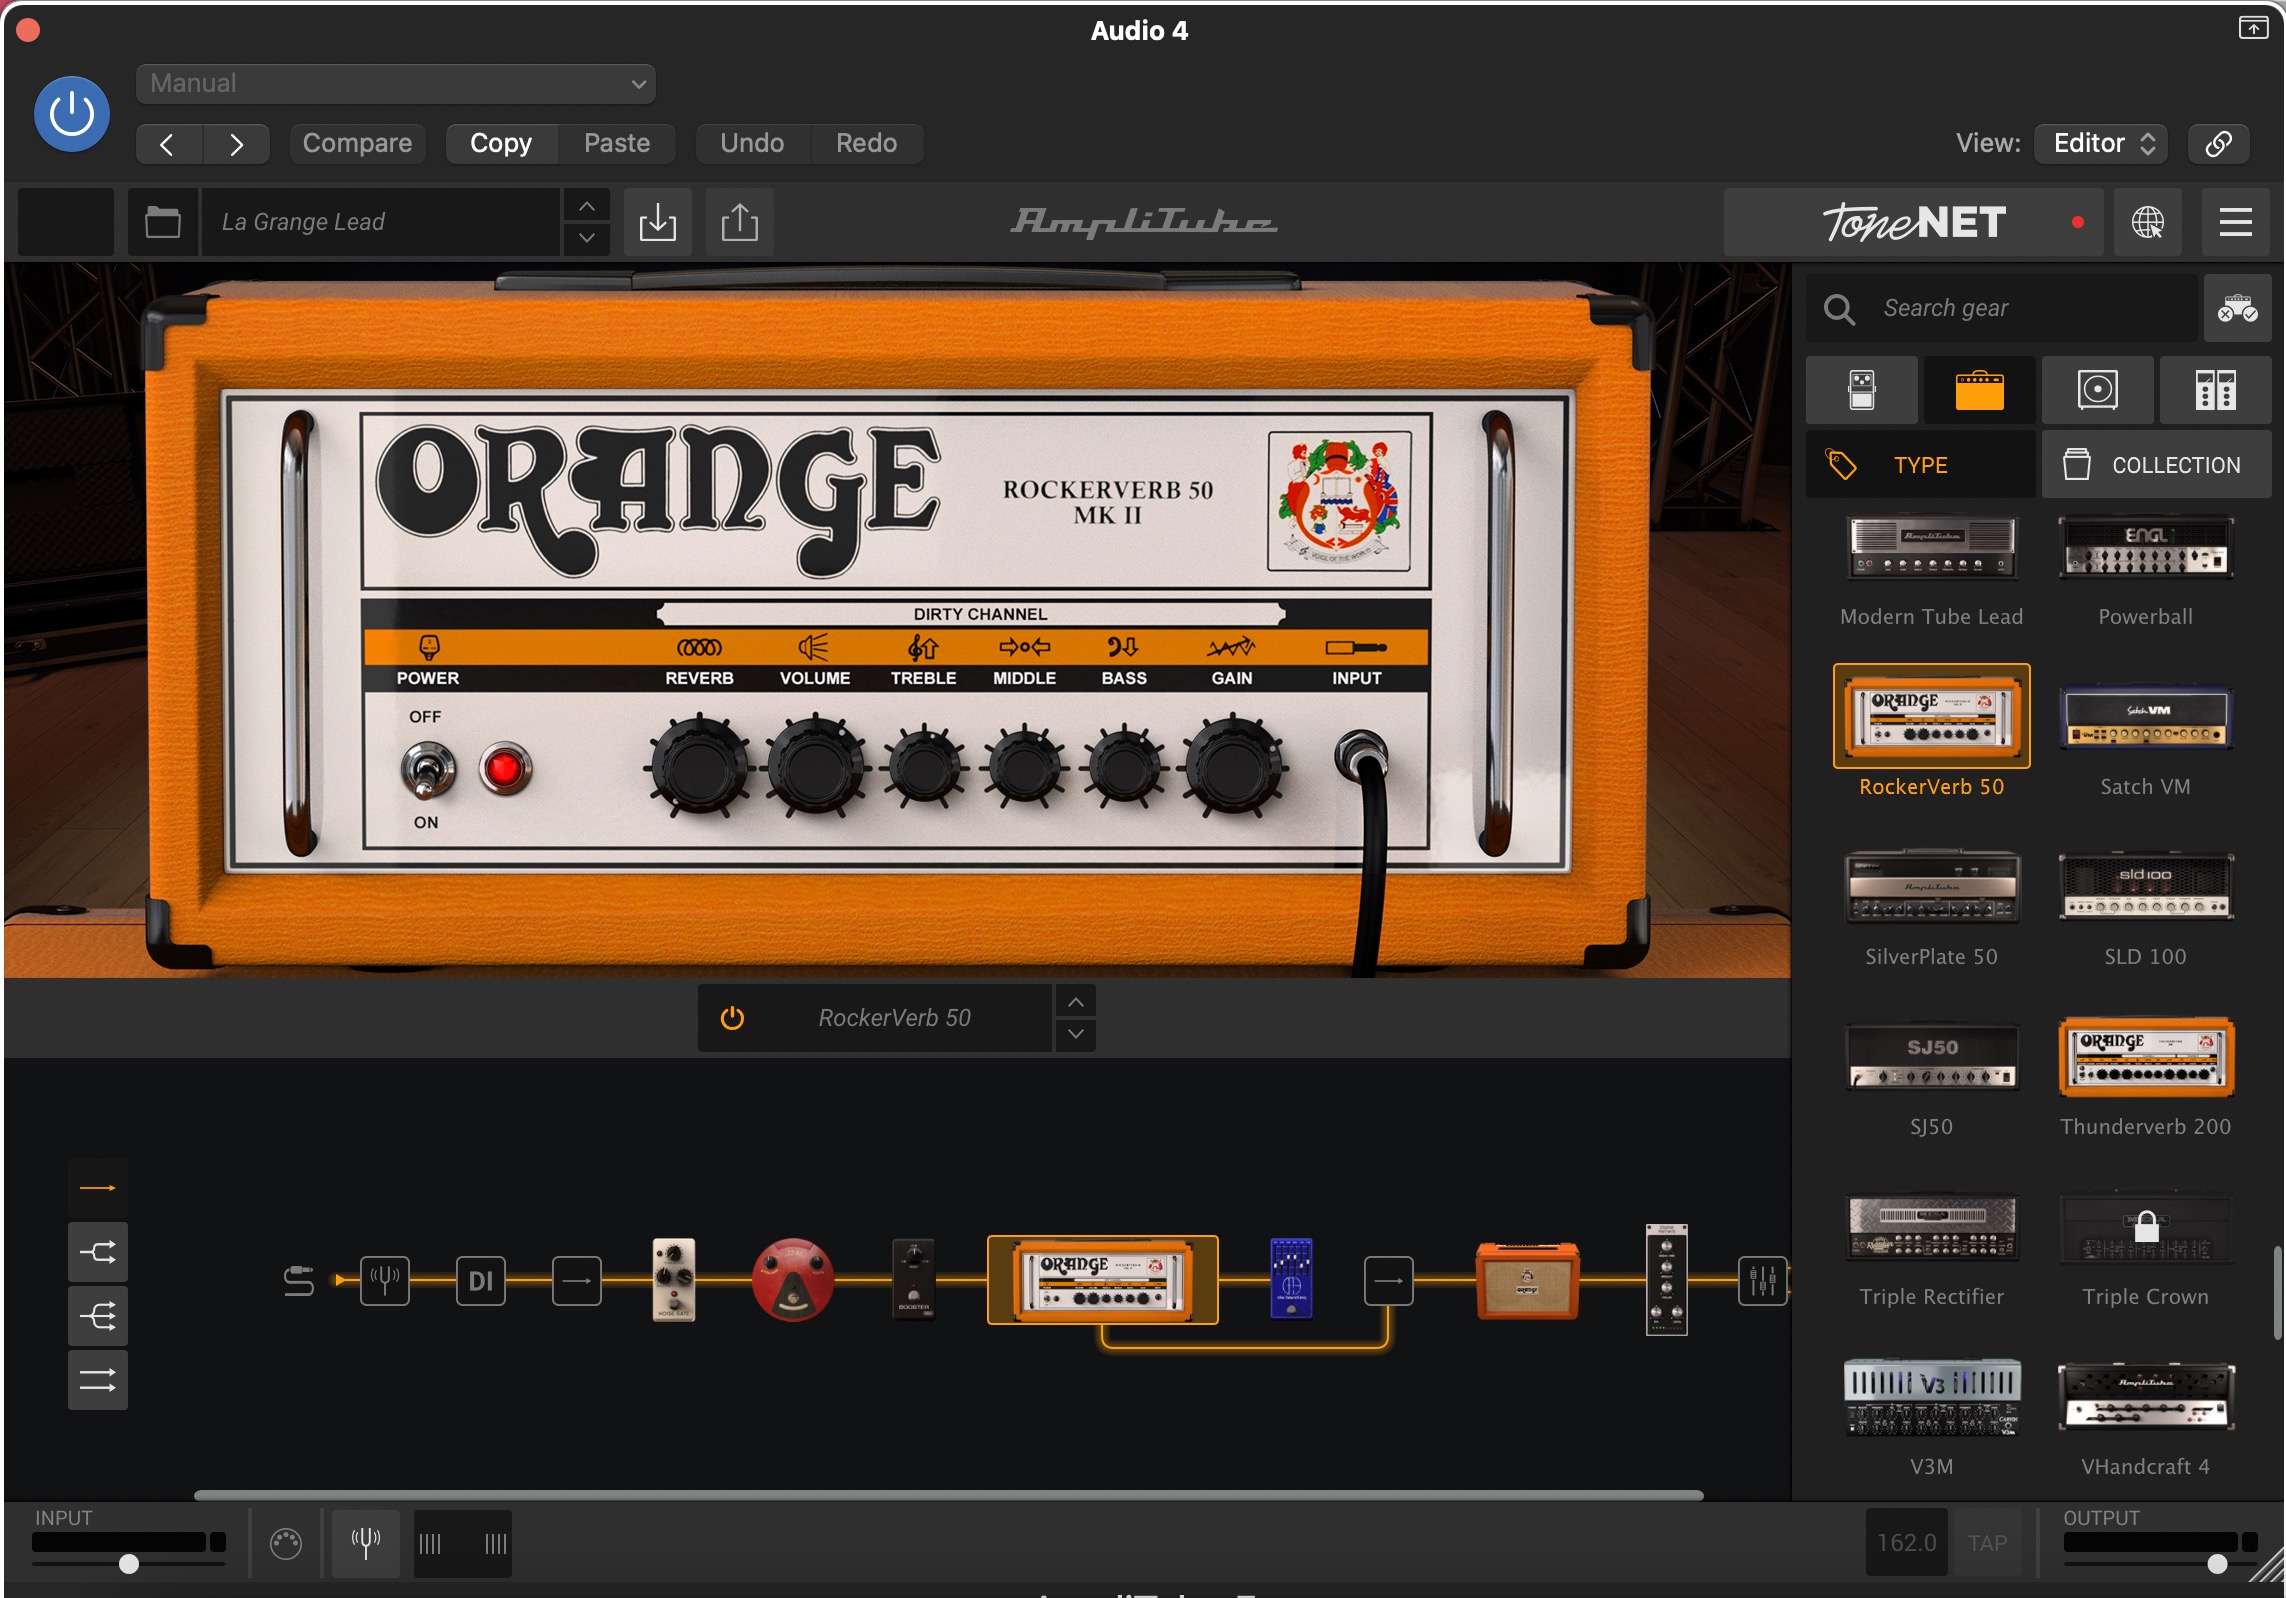Click the amp TREBLE knob
The height and width of the screenshot is (1598, 2286).
coord(924,767)
